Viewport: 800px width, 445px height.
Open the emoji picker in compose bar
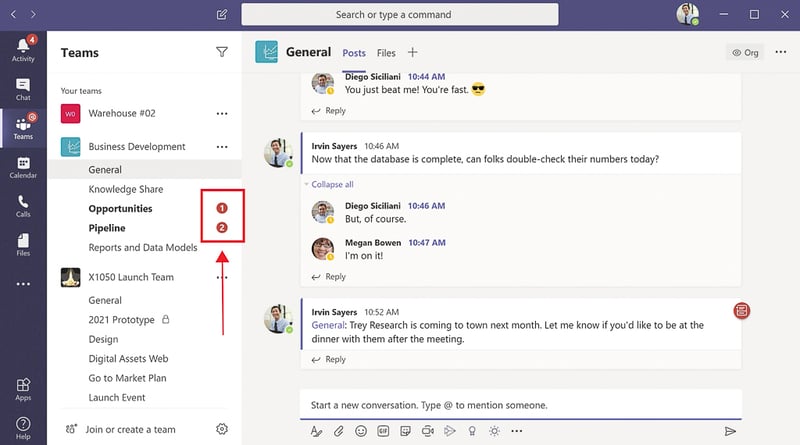(361, 431)
